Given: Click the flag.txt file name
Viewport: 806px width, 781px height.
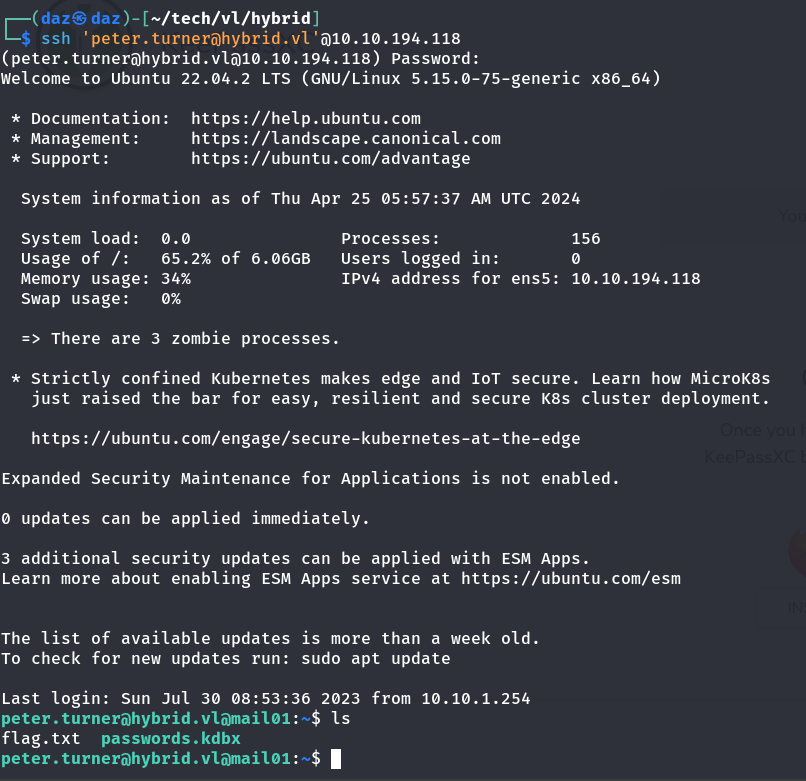Looking at the screenshot, I should click(40, 739).
